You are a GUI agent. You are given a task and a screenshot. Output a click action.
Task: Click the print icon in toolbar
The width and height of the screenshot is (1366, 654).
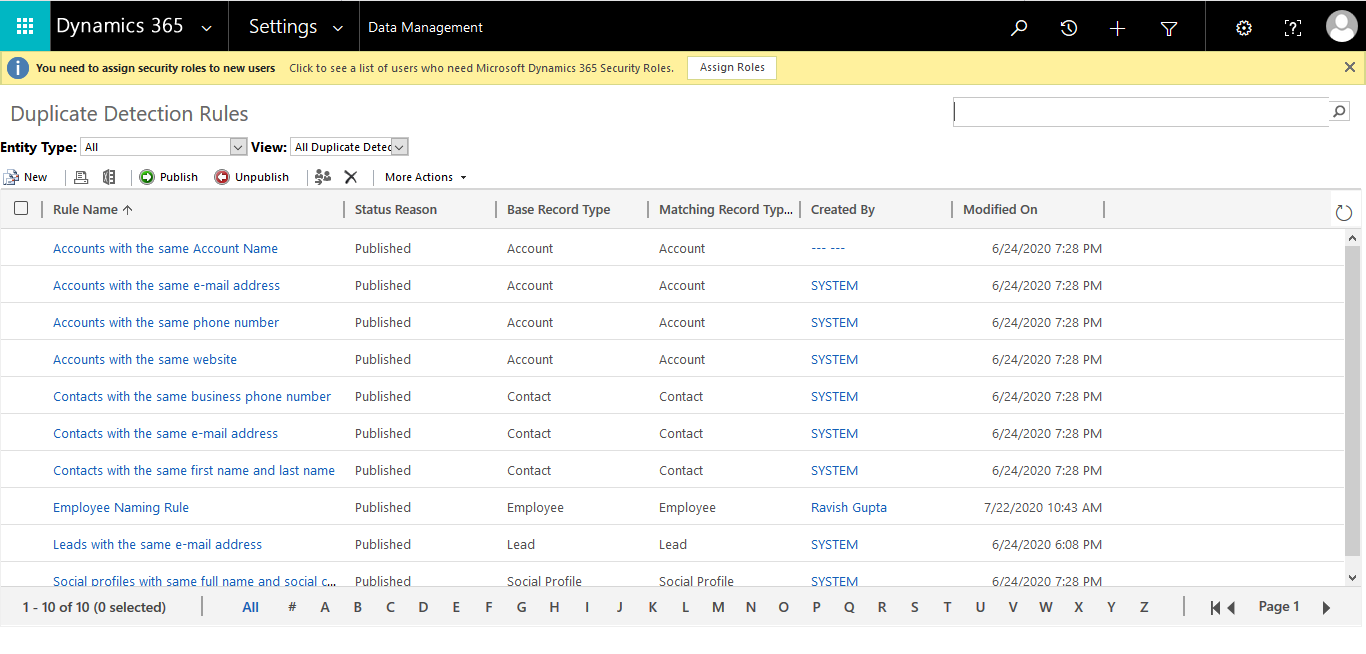pos(81,177)
